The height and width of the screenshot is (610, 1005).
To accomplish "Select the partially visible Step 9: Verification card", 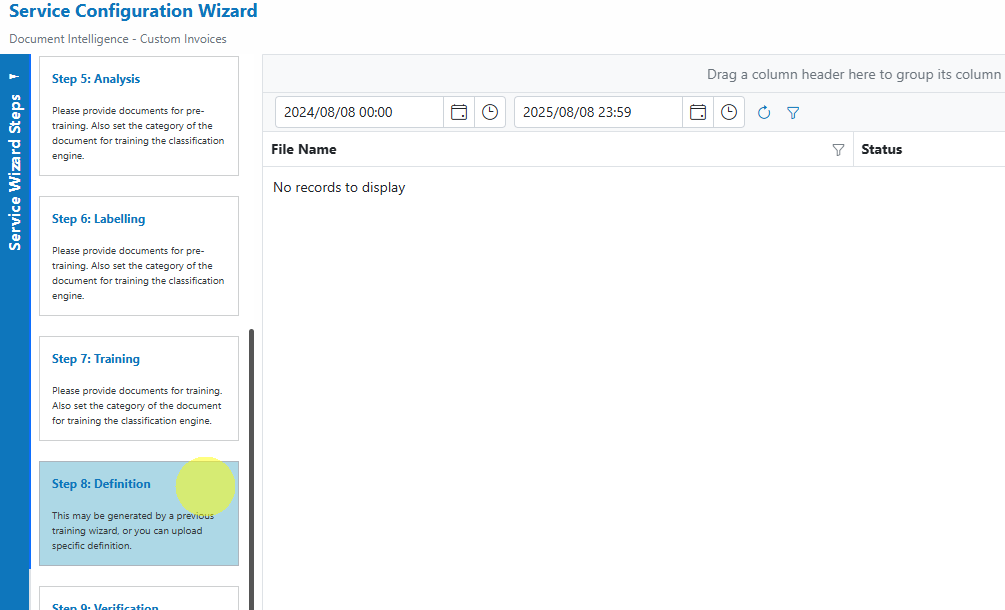I will point(139,598).
